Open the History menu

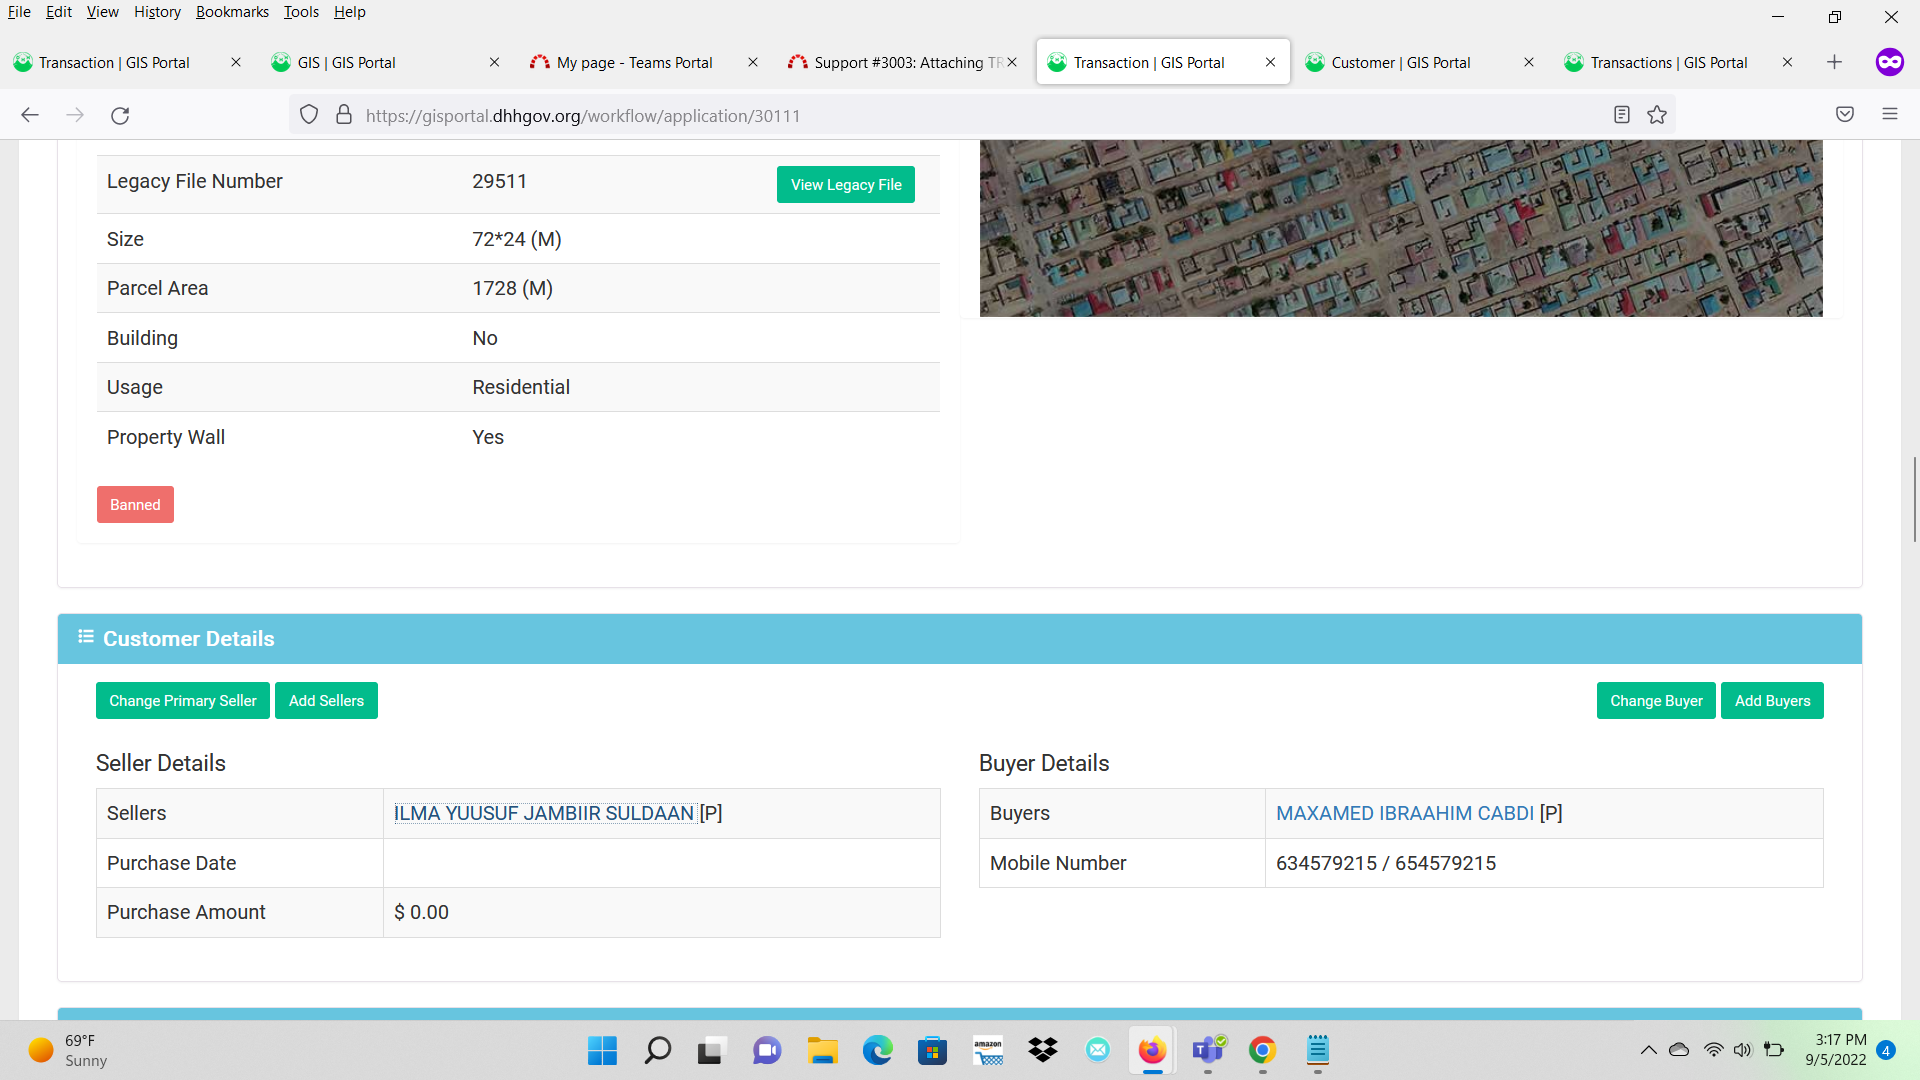pyautogui.click(x=157, y=12)
